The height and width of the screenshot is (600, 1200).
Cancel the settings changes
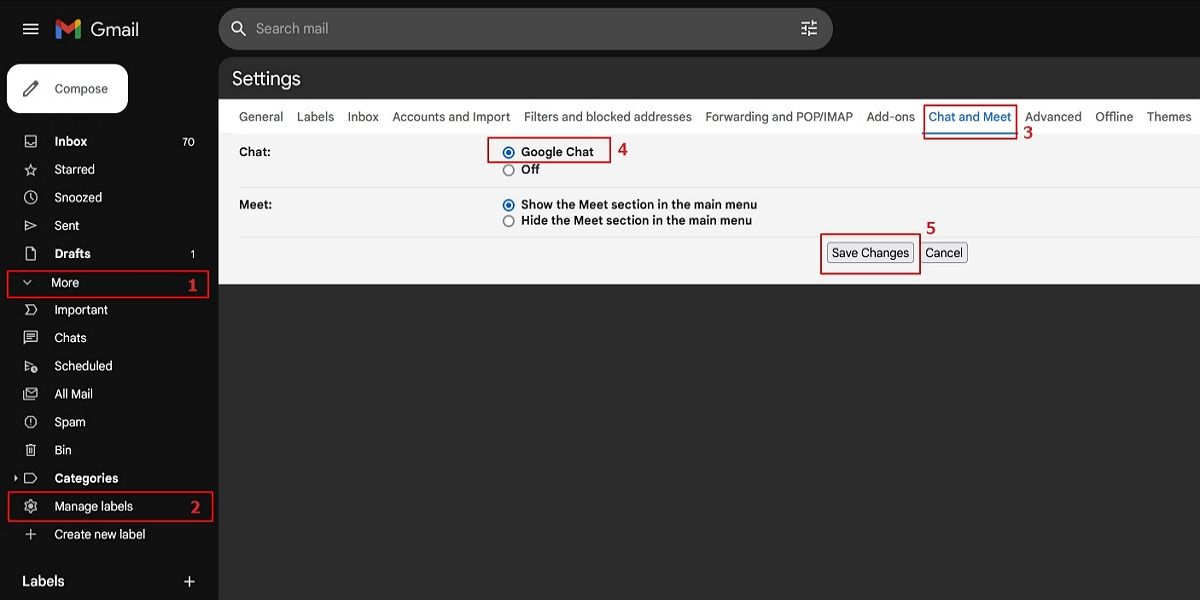point(943,252)
